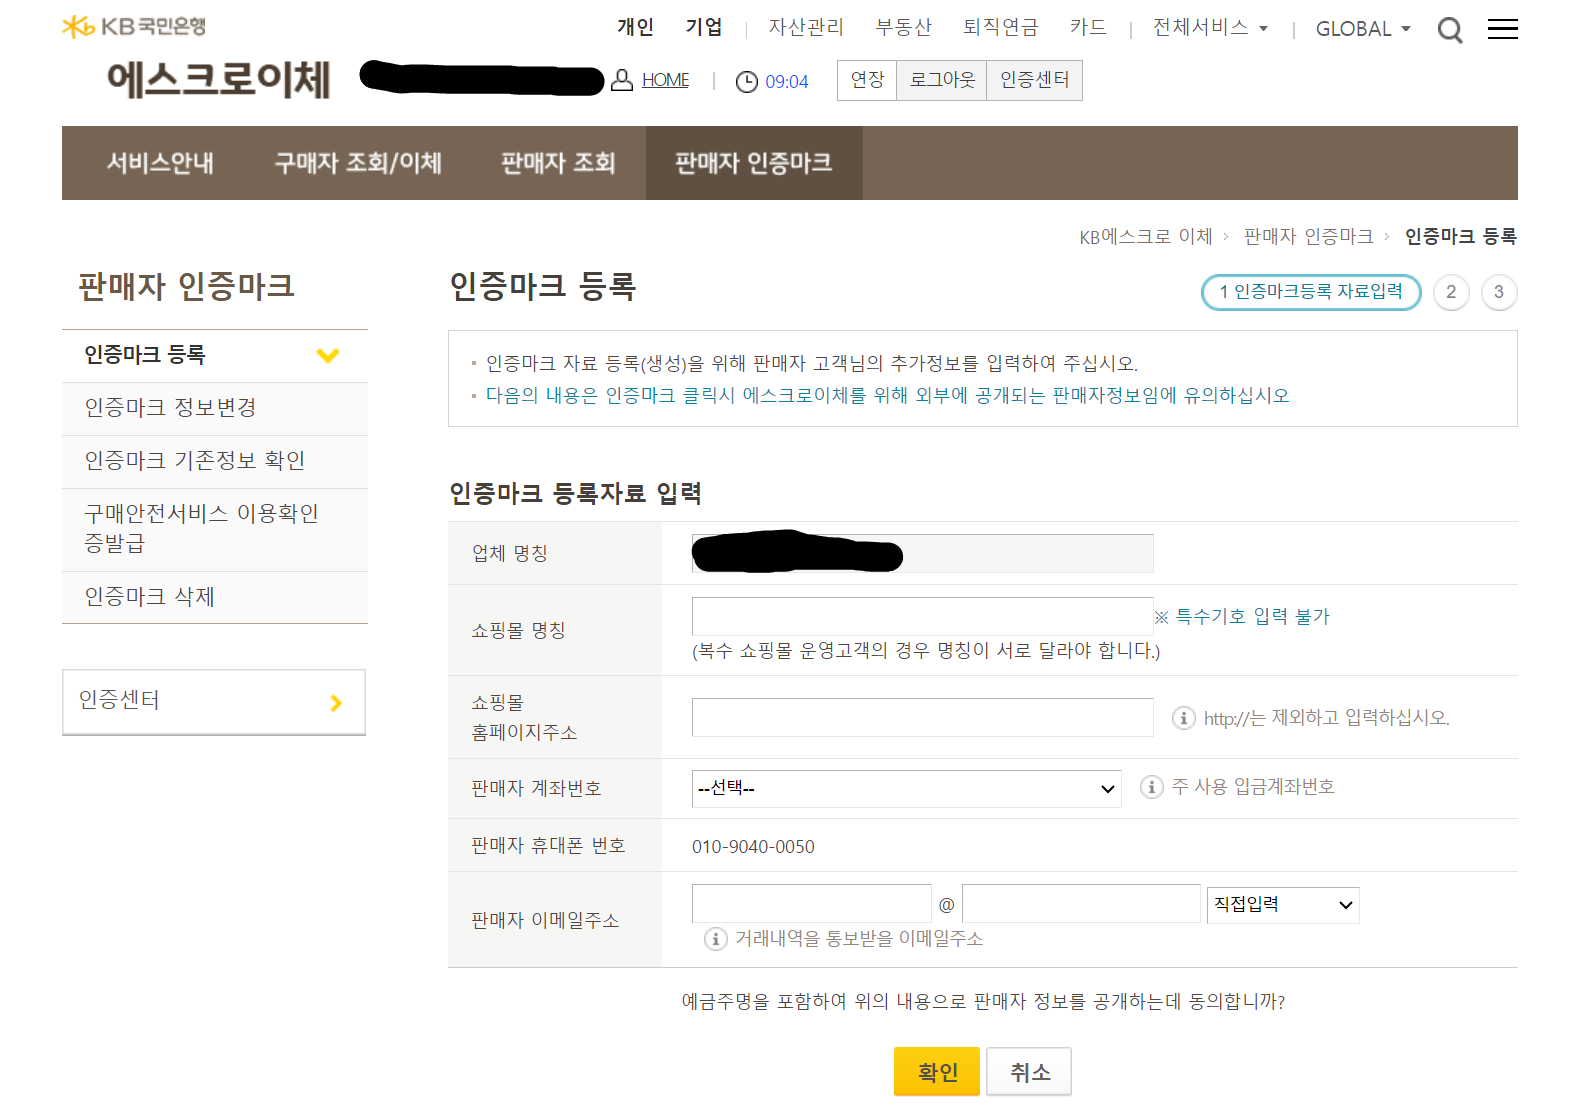Open 구매자 조회/이체 navigation tab

pos(358,163)
